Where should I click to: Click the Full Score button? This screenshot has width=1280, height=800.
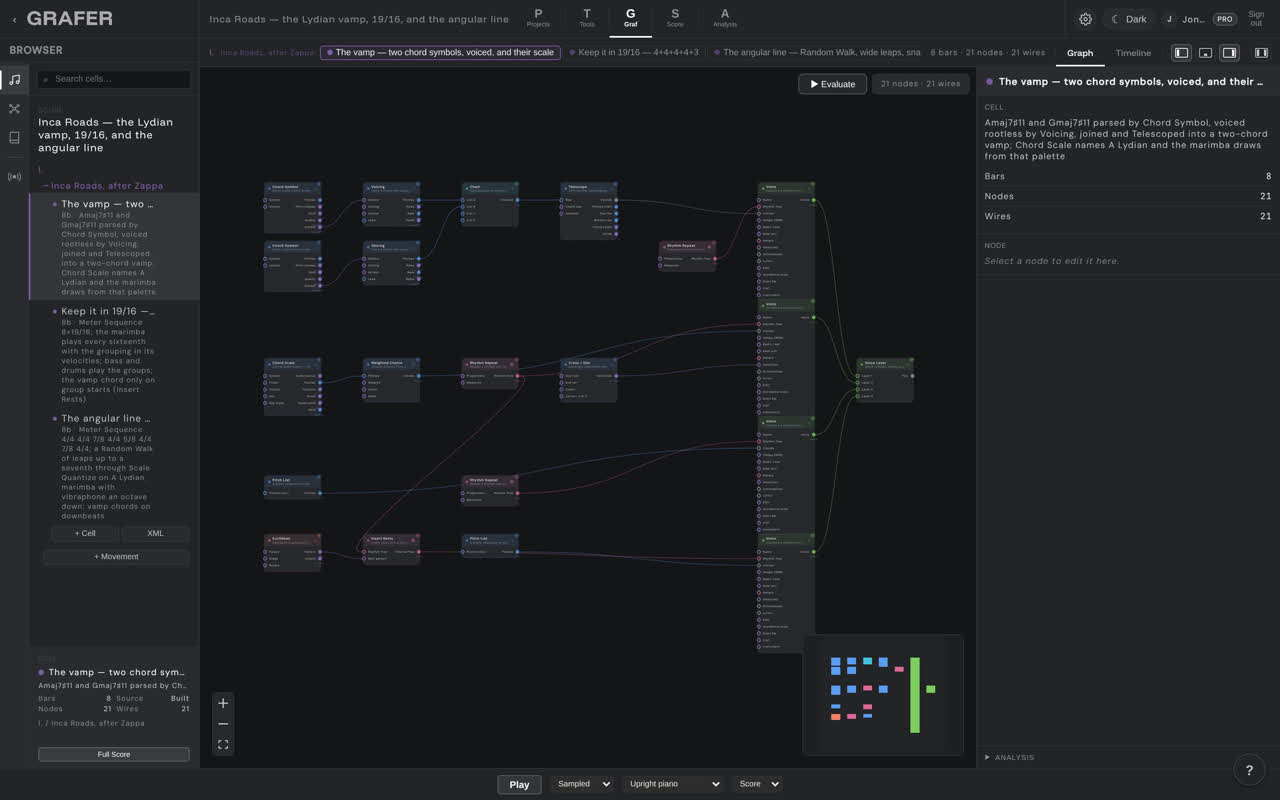(114, 754)
